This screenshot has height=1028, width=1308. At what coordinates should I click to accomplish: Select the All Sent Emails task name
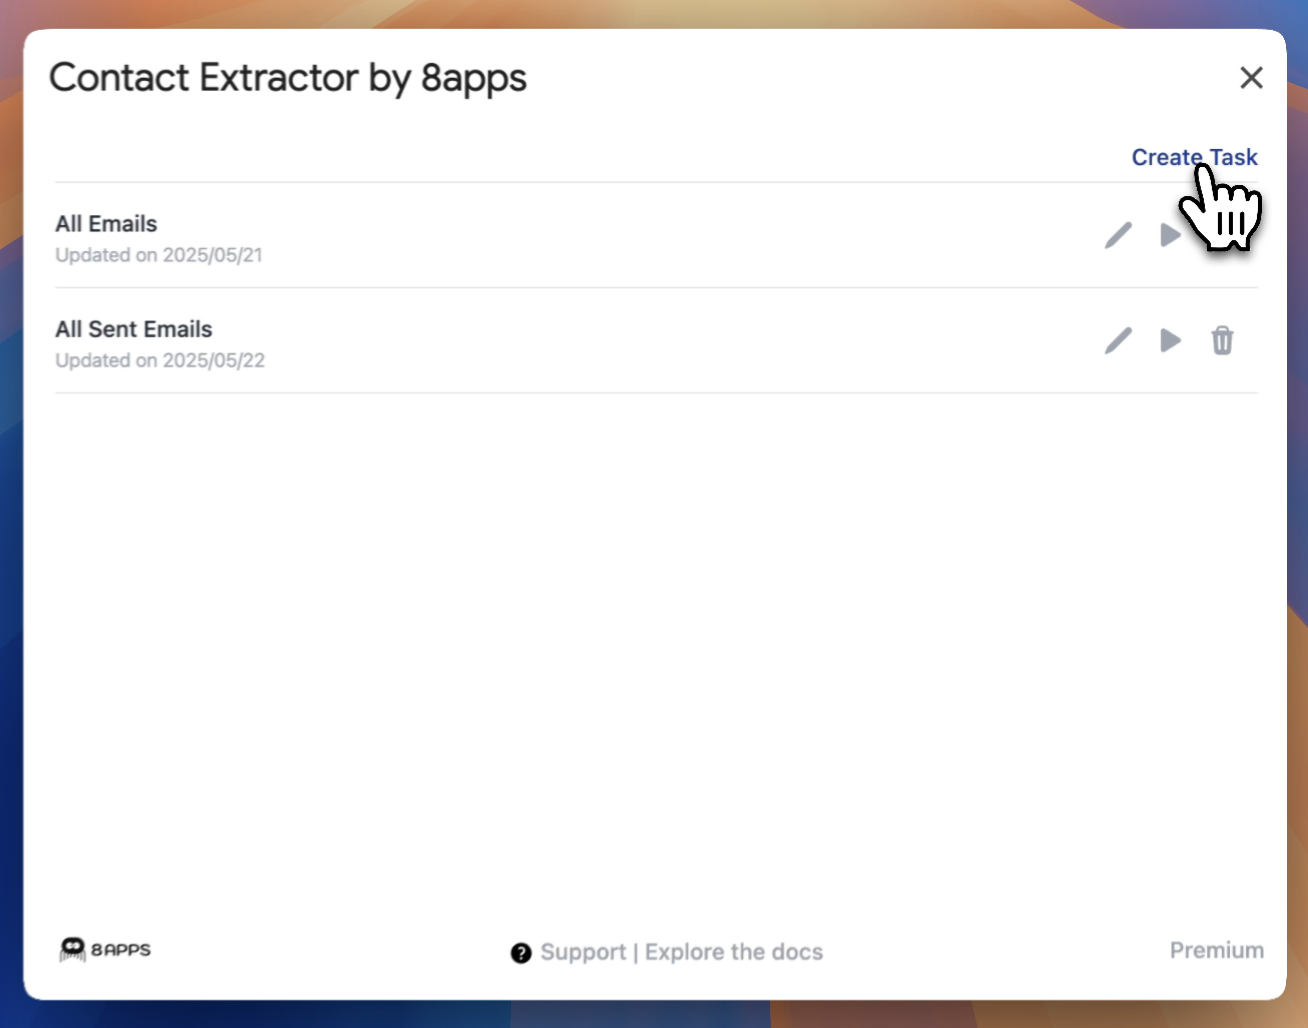134,329
